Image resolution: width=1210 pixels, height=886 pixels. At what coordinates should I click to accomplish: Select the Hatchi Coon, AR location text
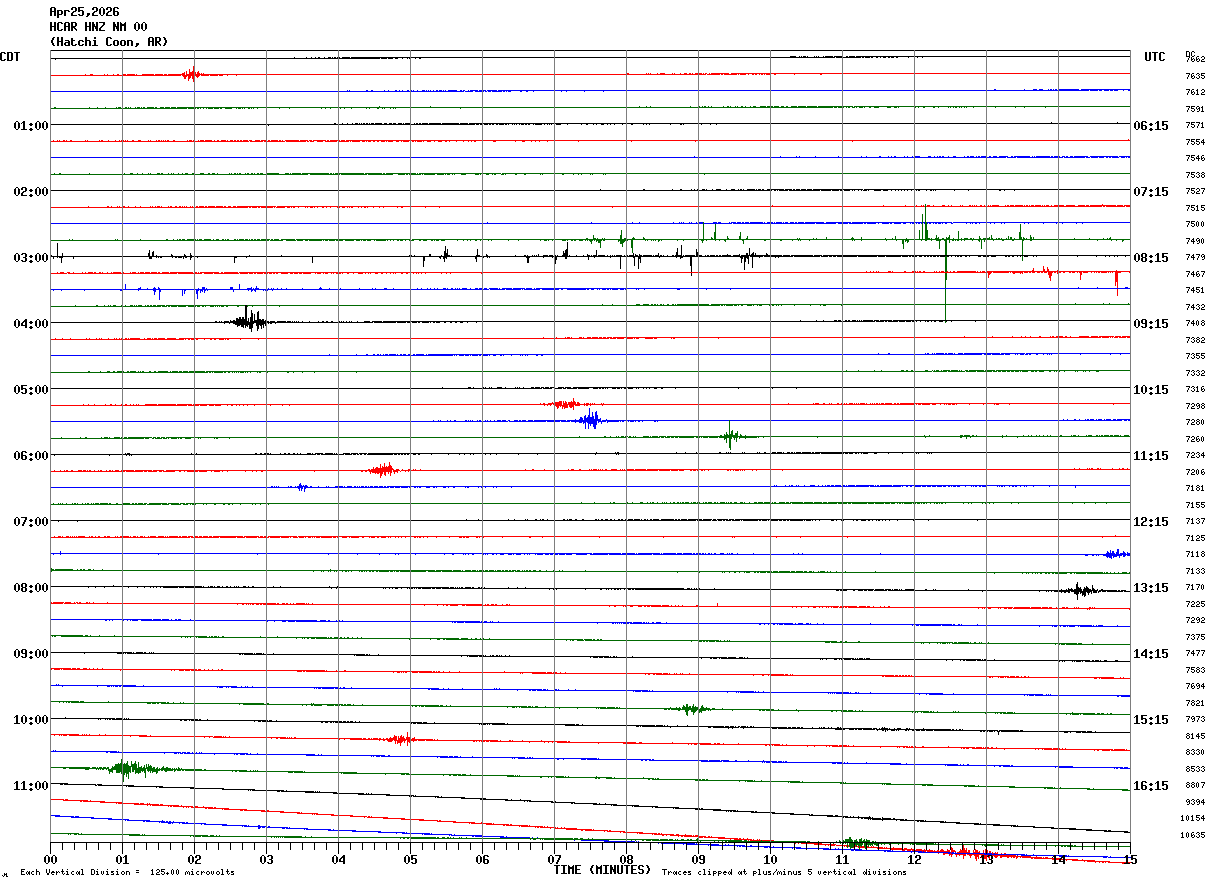[109, 42]
